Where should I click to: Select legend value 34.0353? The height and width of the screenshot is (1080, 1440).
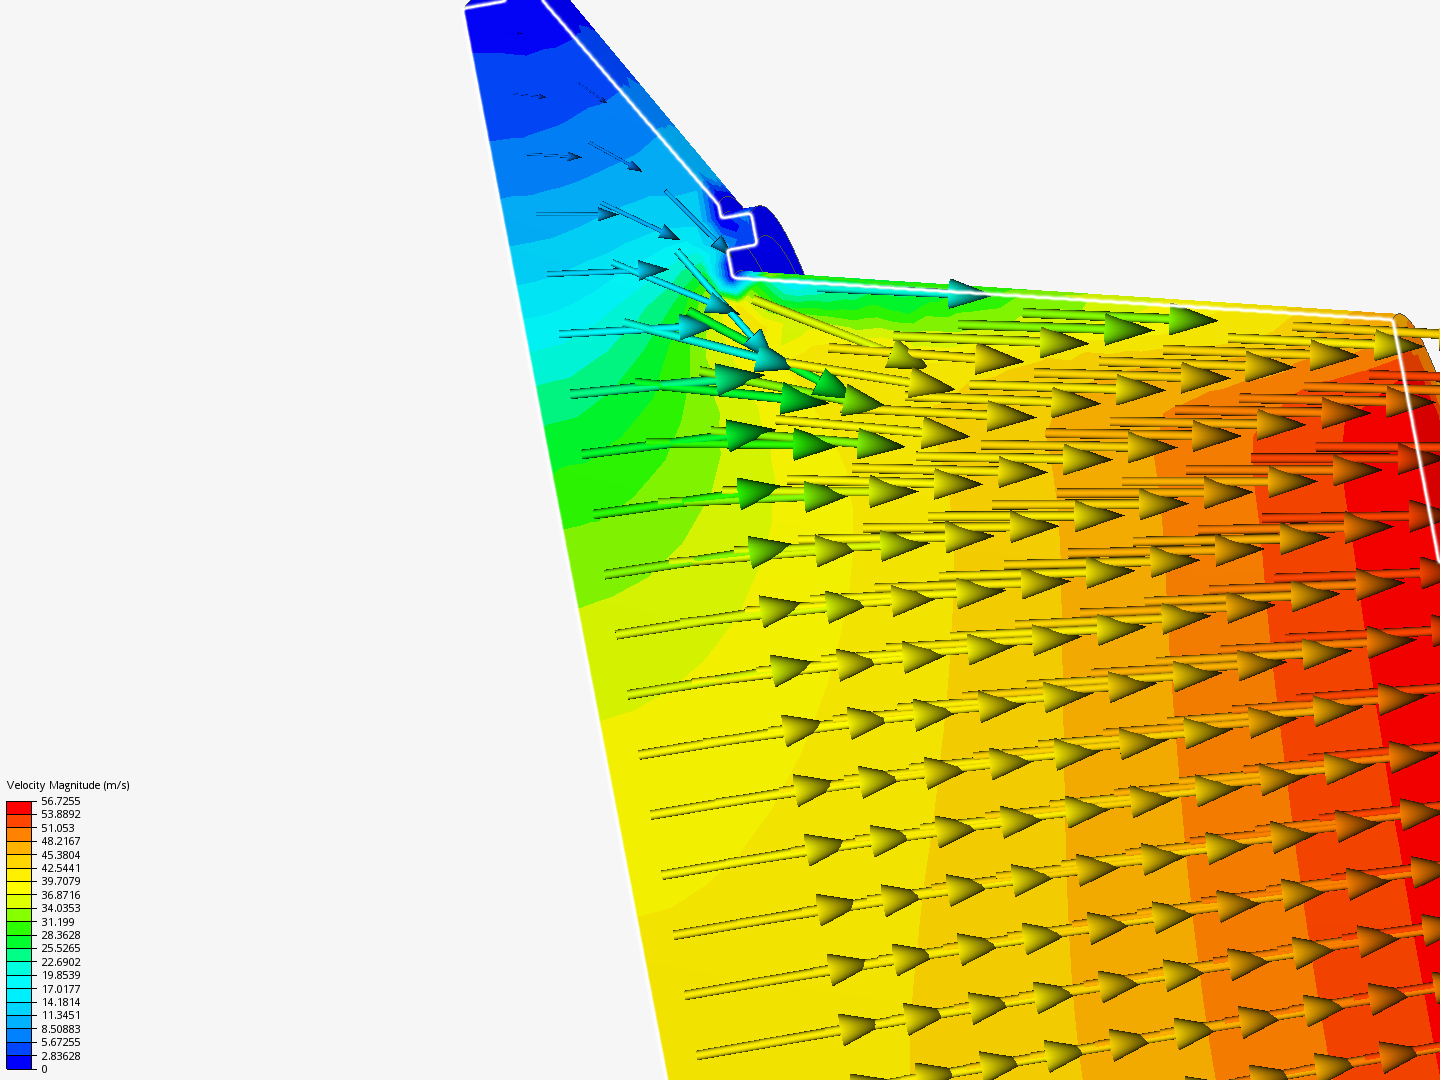coord(60,908)
